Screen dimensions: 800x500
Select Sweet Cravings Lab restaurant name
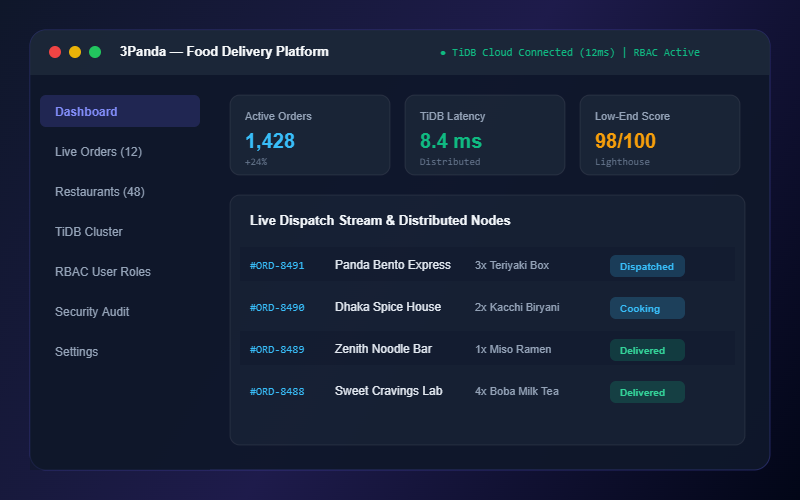tap(388, 391)
